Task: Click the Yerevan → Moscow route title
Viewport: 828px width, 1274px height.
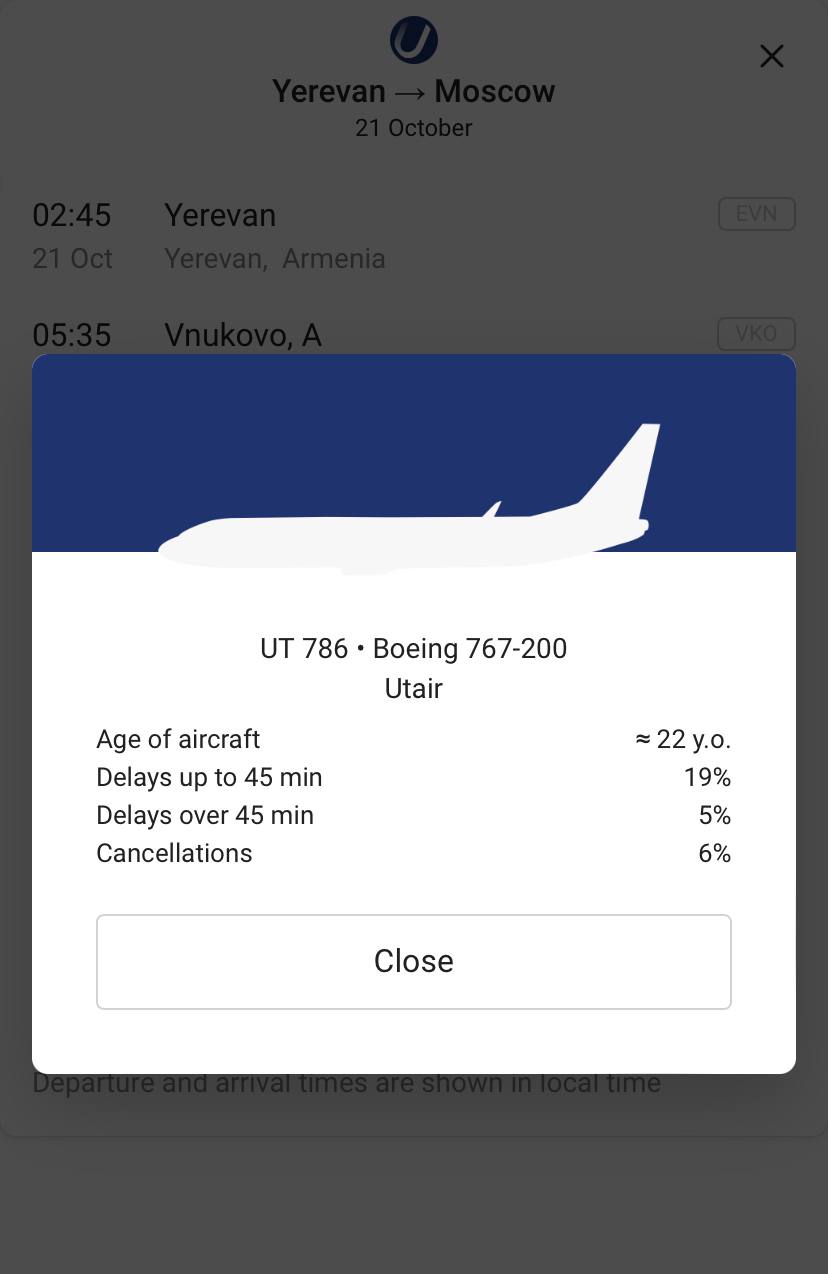Action: click(413, 91)
